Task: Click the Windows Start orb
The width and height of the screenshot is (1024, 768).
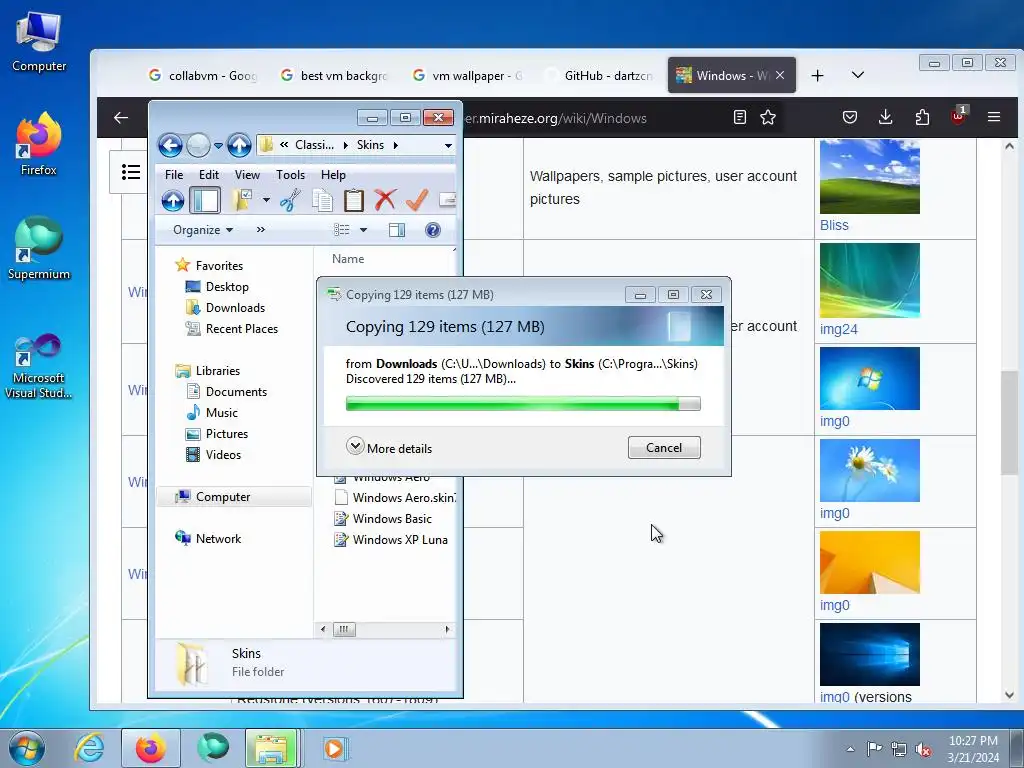Action: tap(27, 748)
